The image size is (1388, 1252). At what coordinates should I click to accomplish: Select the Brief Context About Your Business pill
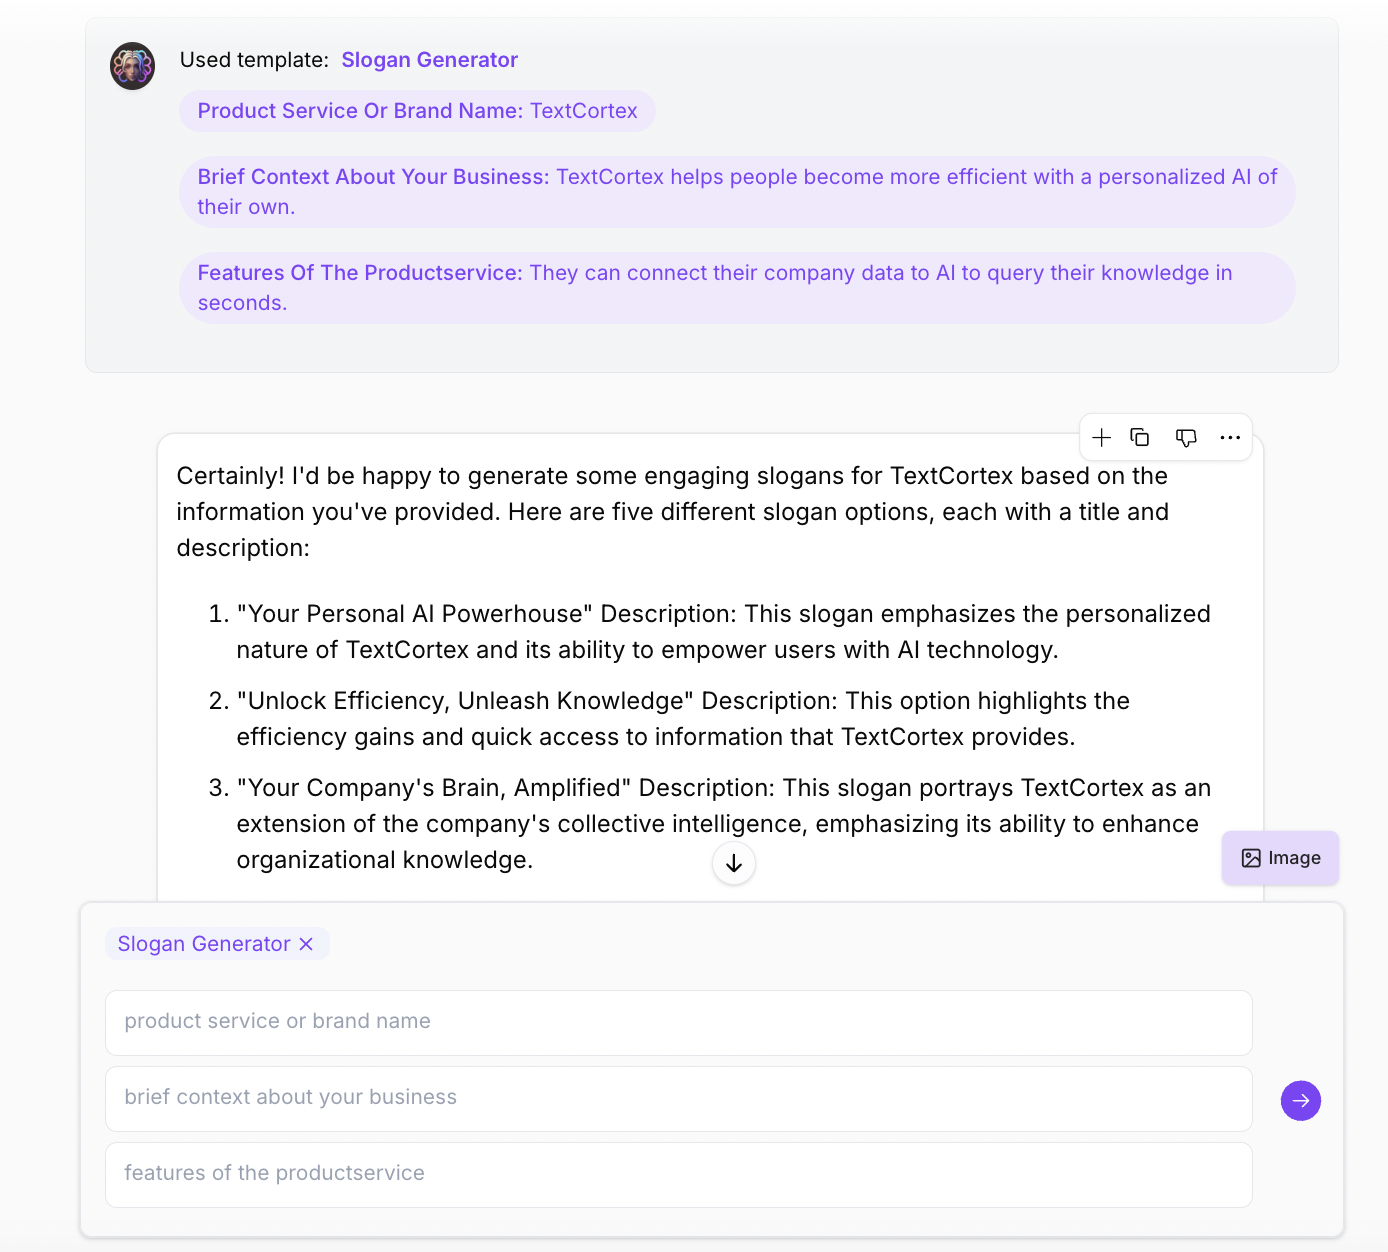tap(737, 192)
